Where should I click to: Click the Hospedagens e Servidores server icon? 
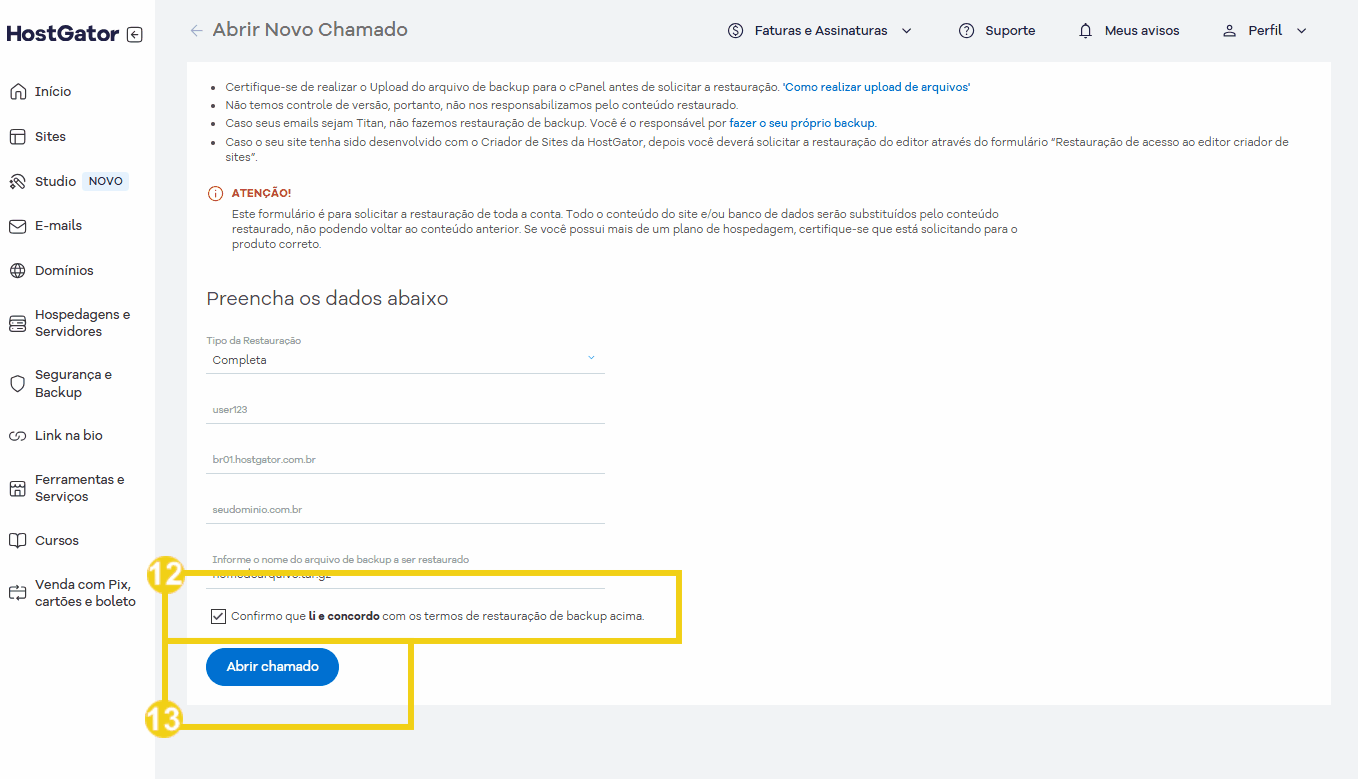[x=17, y=324]
